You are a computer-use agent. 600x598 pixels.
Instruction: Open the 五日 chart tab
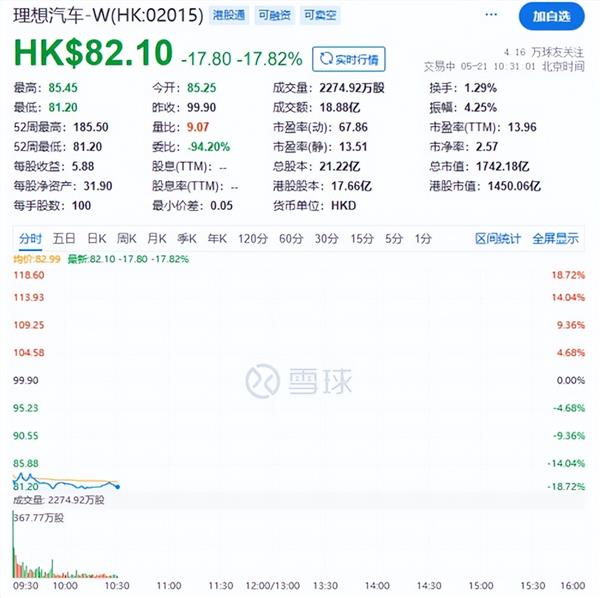[64, 238]
